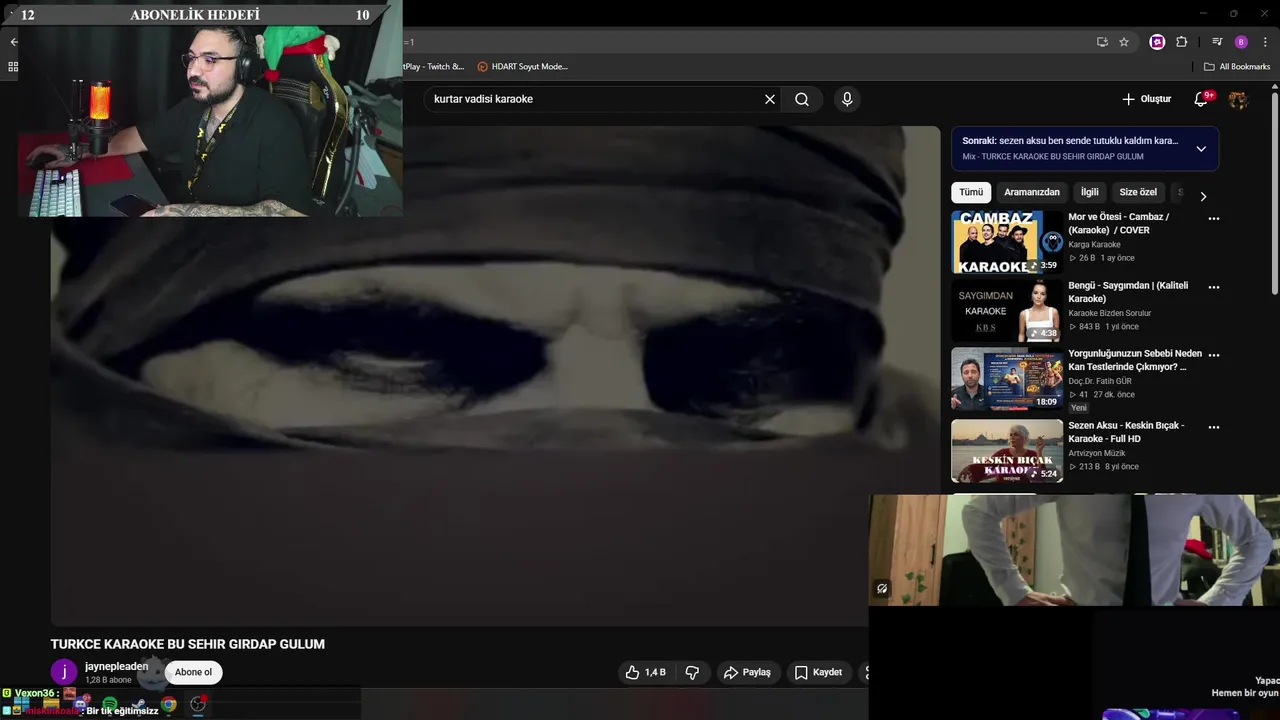Screen dimensions: 1280x720
Task: Click title Yorgunluğunuzun Sebebi Neden
Action: [x=1135, y=360]
